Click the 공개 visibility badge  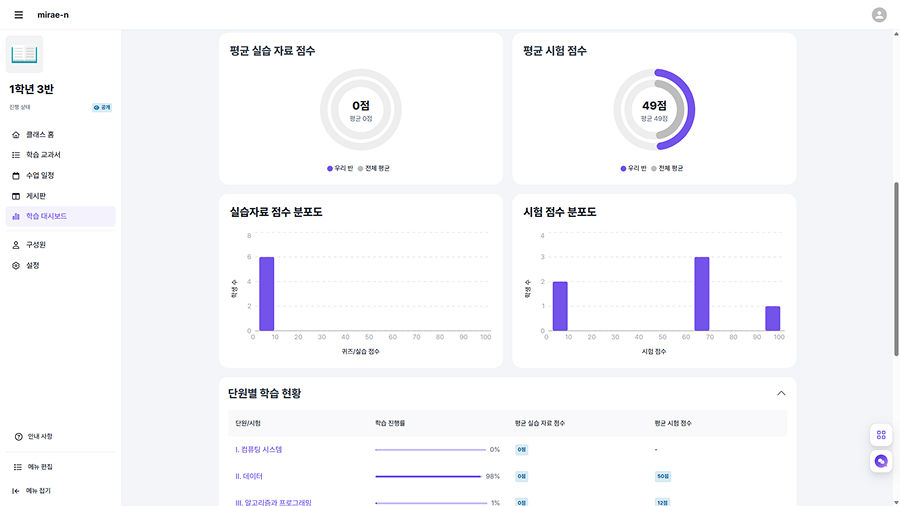102,107
